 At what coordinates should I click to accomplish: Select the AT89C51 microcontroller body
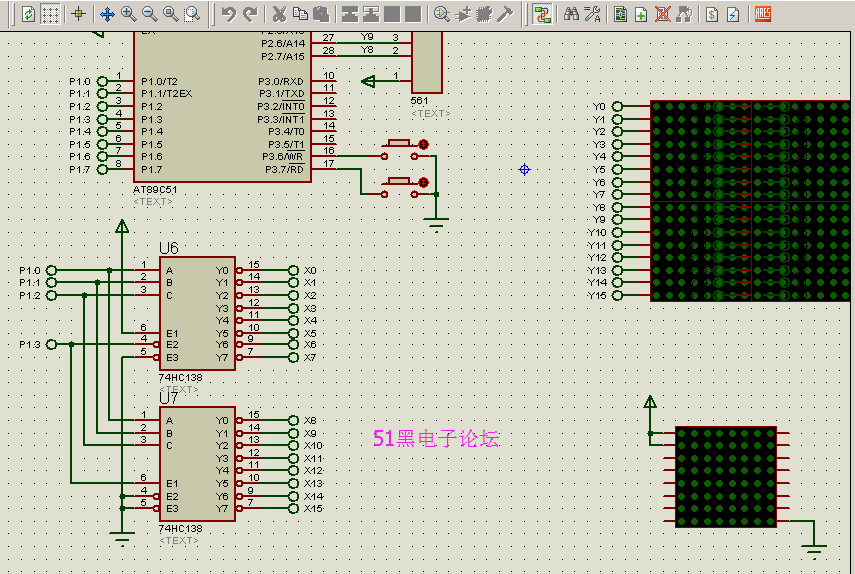click(x=222, y=107)
